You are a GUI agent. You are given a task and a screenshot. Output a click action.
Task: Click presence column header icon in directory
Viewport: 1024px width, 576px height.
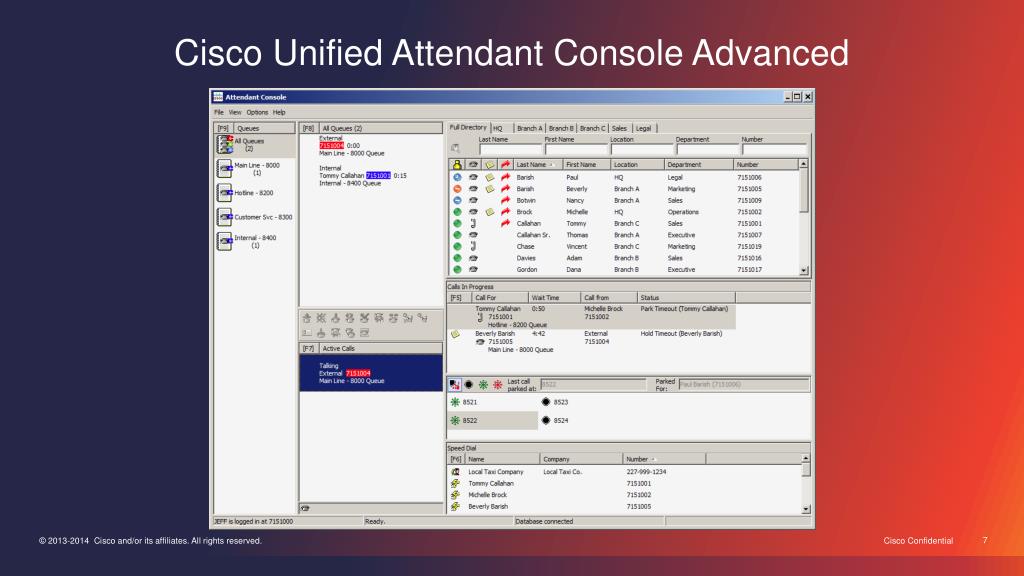457,165
